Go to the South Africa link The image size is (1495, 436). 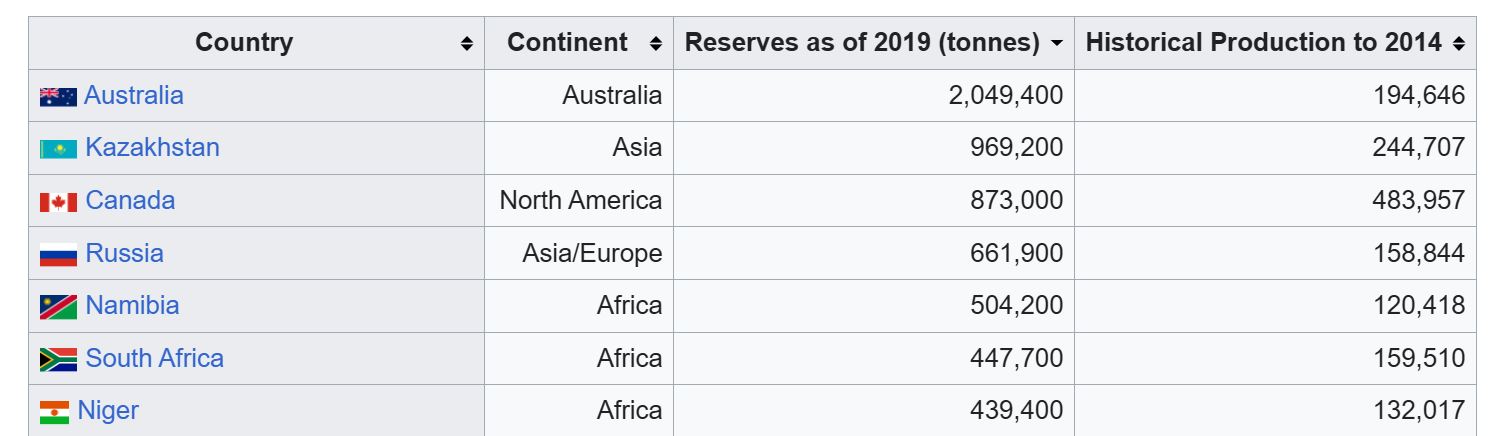tap(154, 359)
